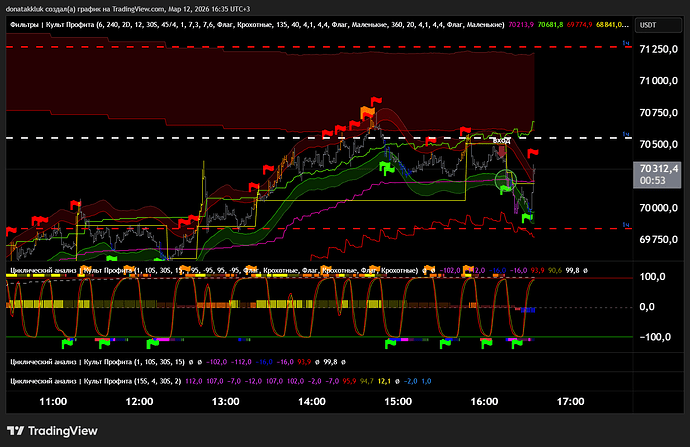Click the 71 250,0 price scale label

coord(659,49)
